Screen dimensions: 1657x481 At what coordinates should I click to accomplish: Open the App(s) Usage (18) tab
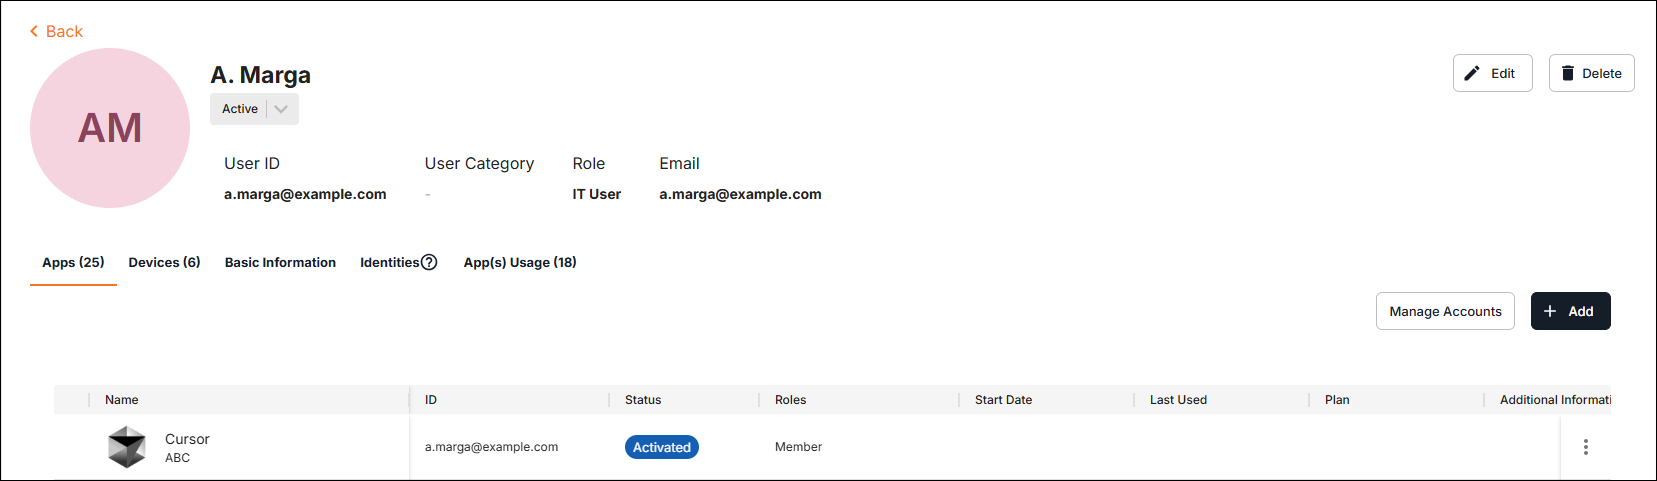pyautogui.click(x=520, y=263)
